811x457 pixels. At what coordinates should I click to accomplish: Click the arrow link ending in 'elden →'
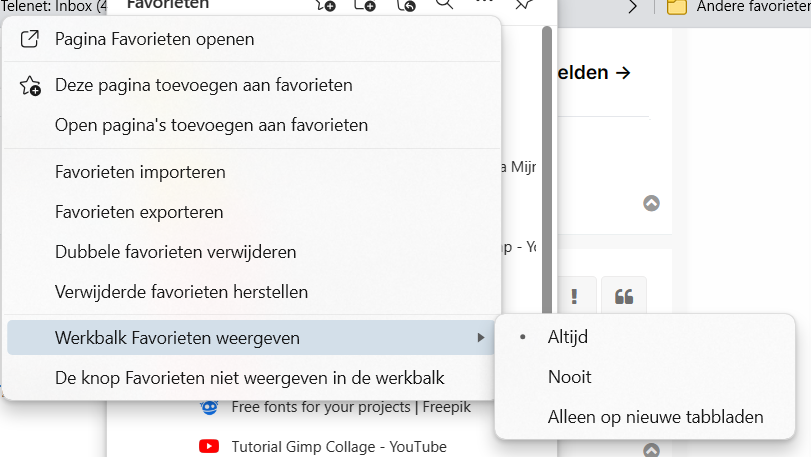click(x=594, y=73)
